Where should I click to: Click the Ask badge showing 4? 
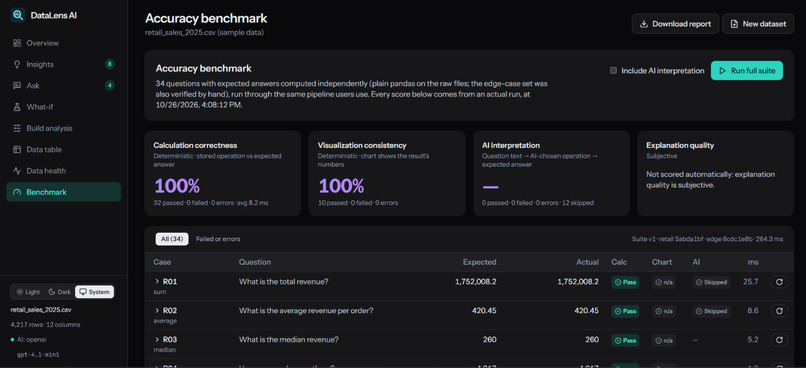pos(109,85)
